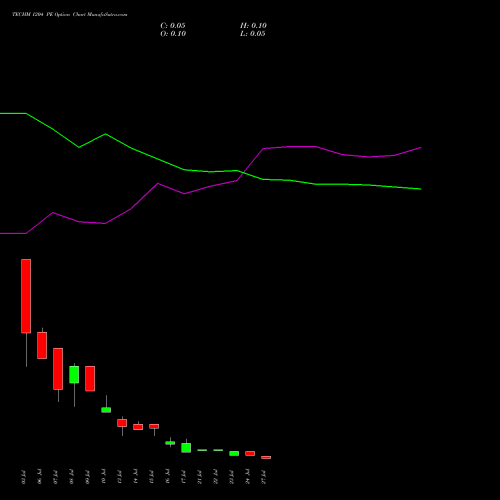Select the close value 'C: 0.05'
This screenshot has height=500, width=500.
(173, 26)
